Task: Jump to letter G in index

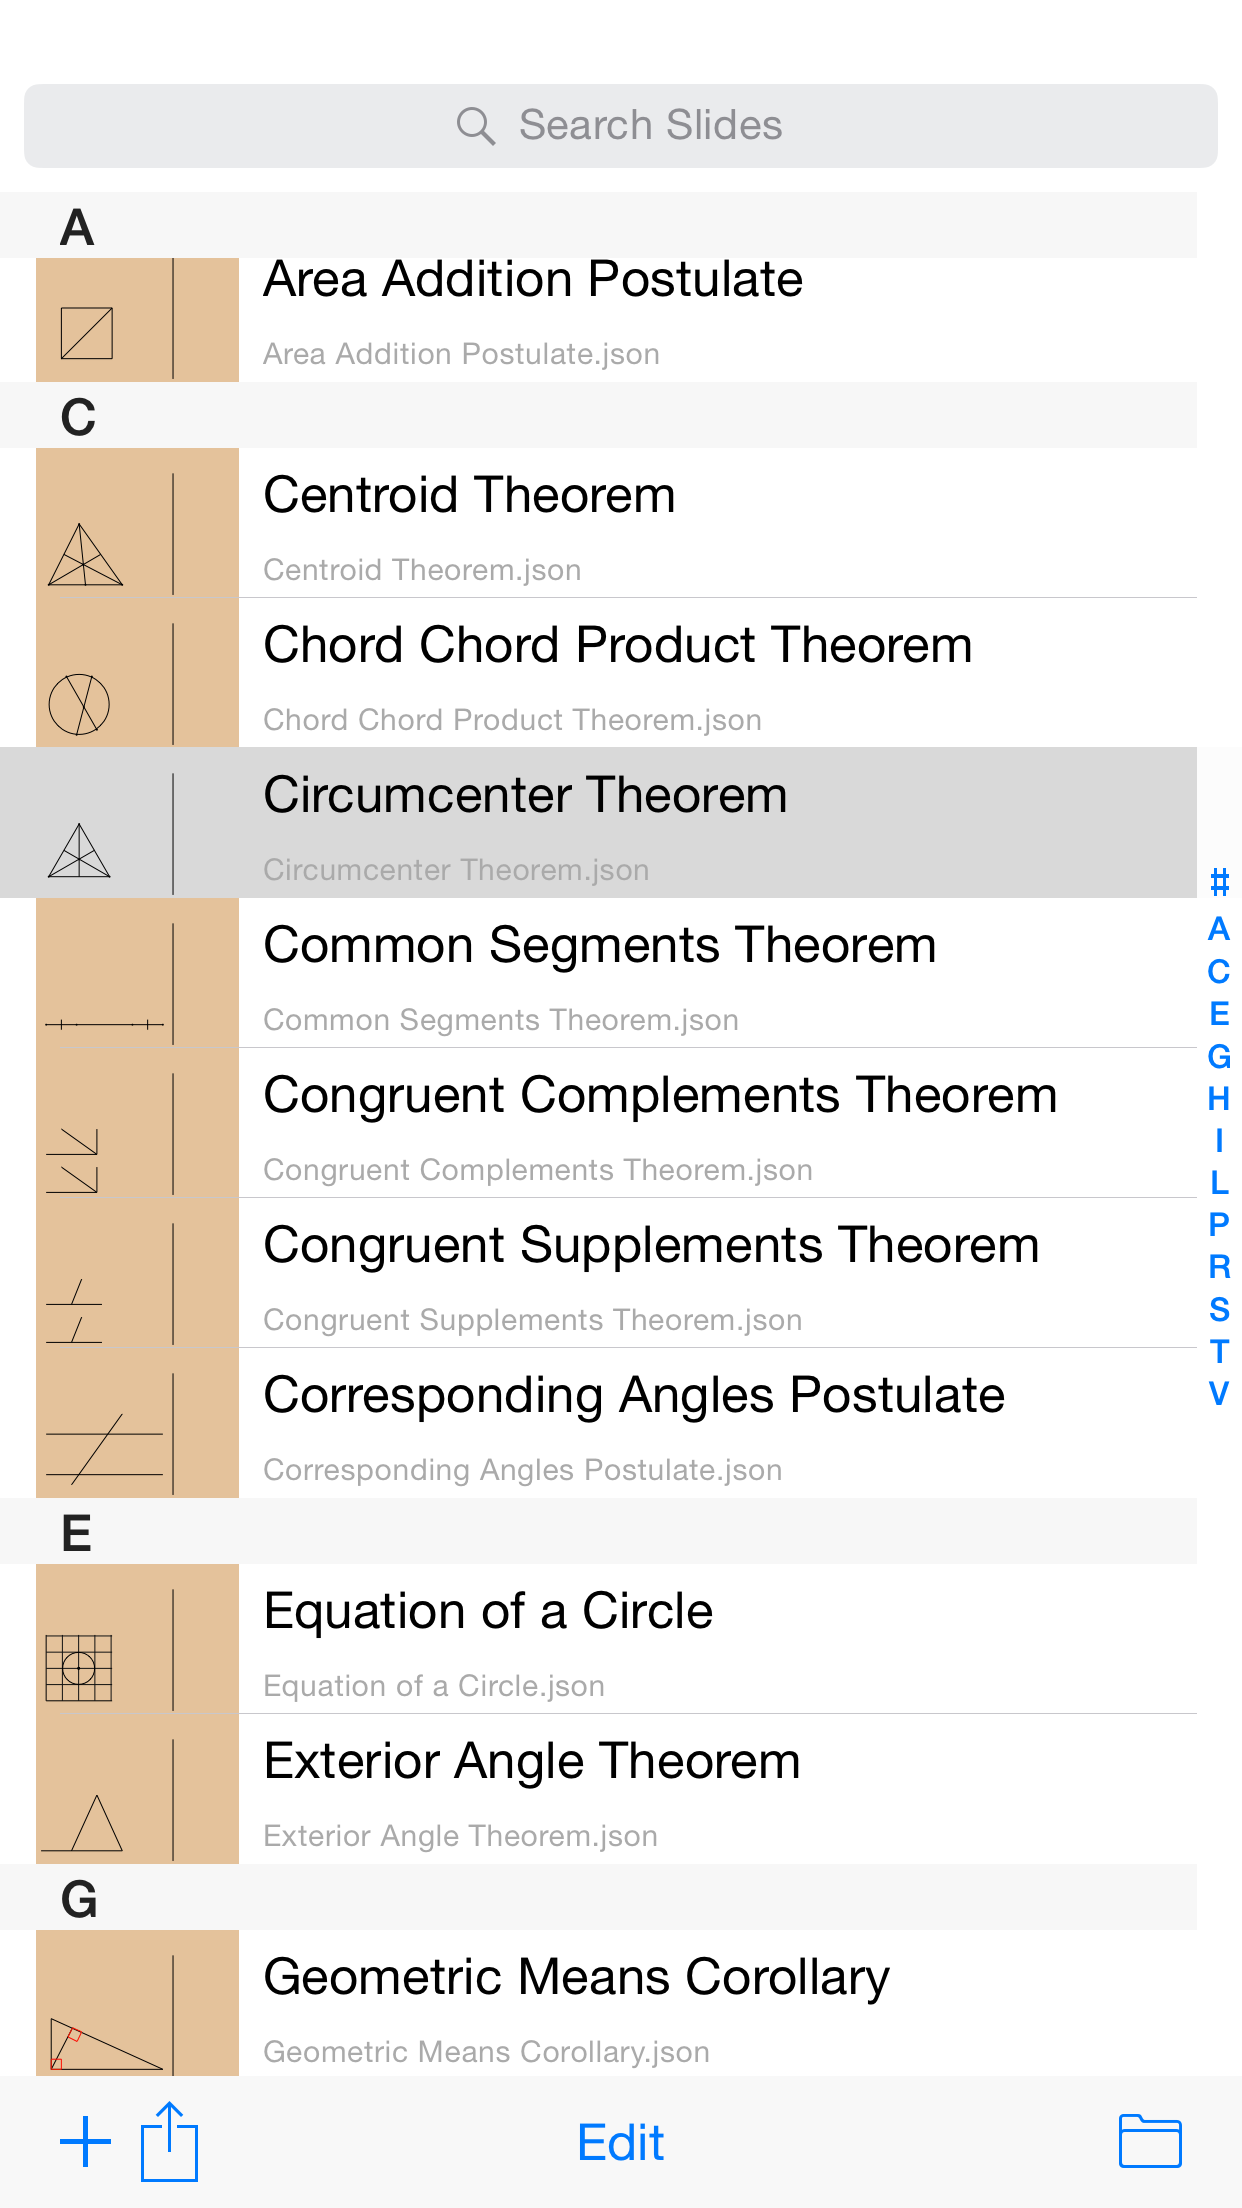Action: tap(1218, 1056)
